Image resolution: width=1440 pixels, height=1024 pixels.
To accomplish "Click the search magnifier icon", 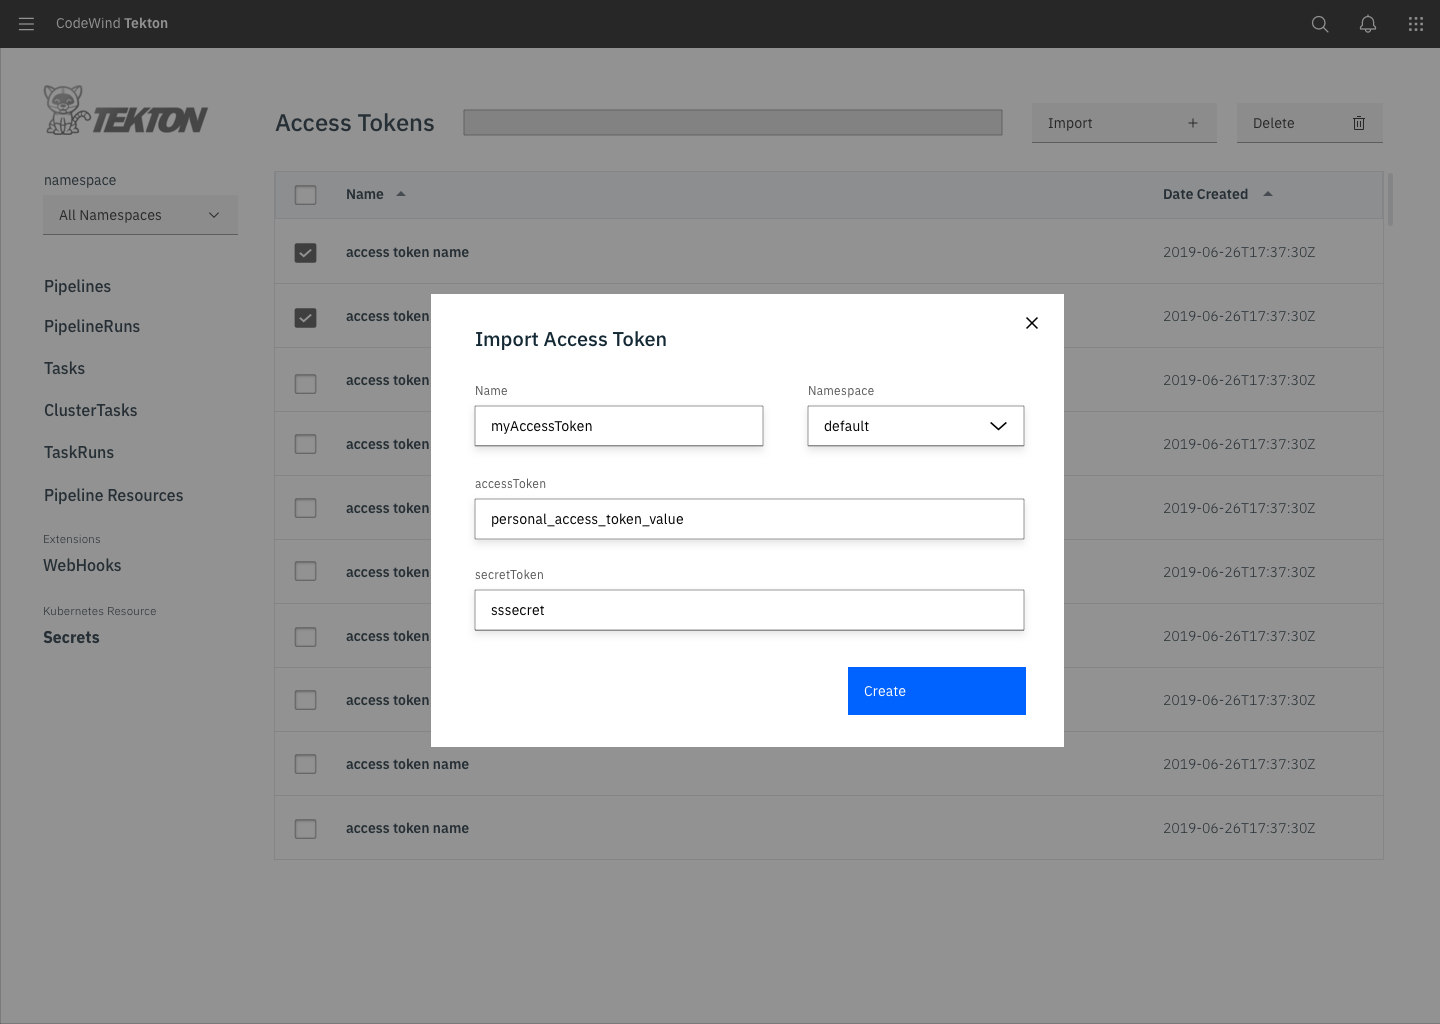I will pyautogui.click(x=1320, y=23).
